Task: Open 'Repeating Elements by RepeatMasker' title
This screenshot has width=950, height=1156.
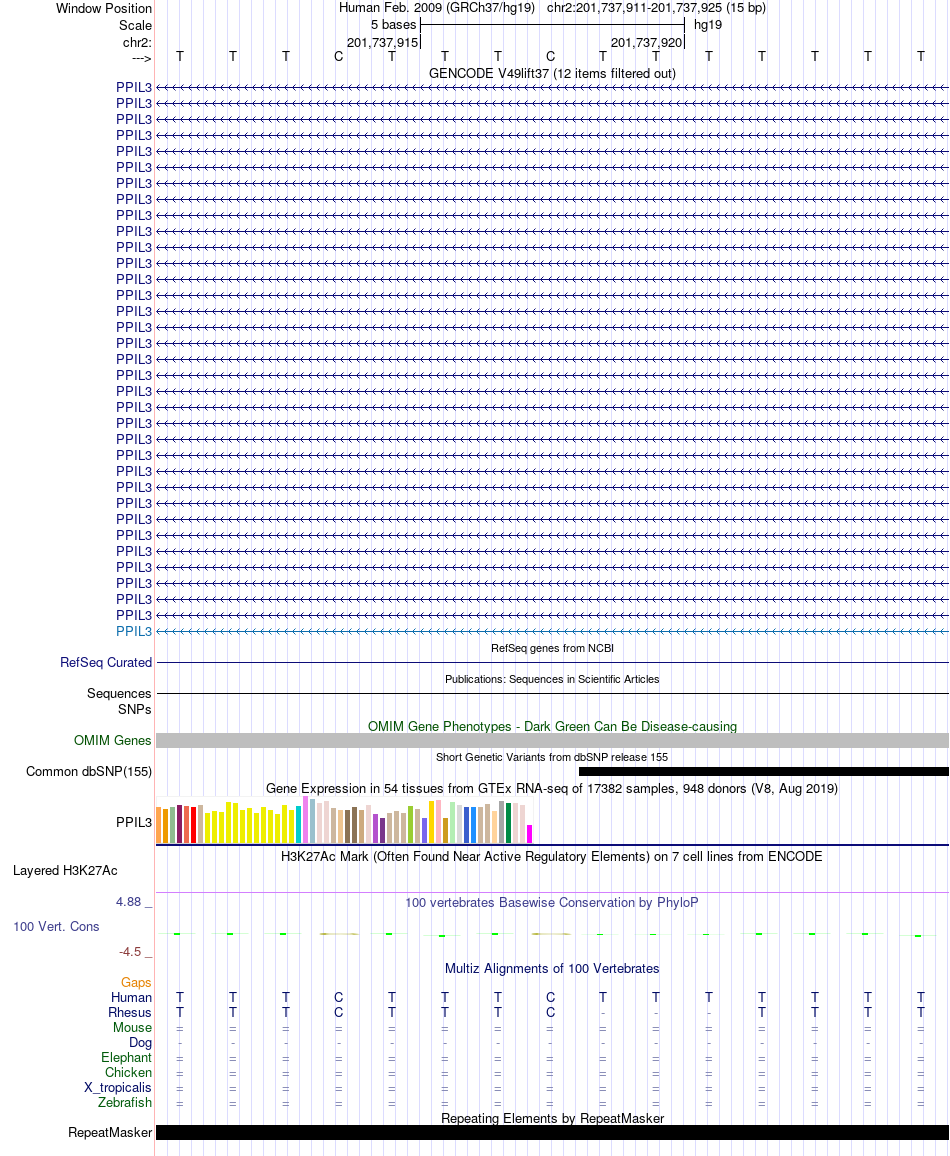Action: point(552,1118)
